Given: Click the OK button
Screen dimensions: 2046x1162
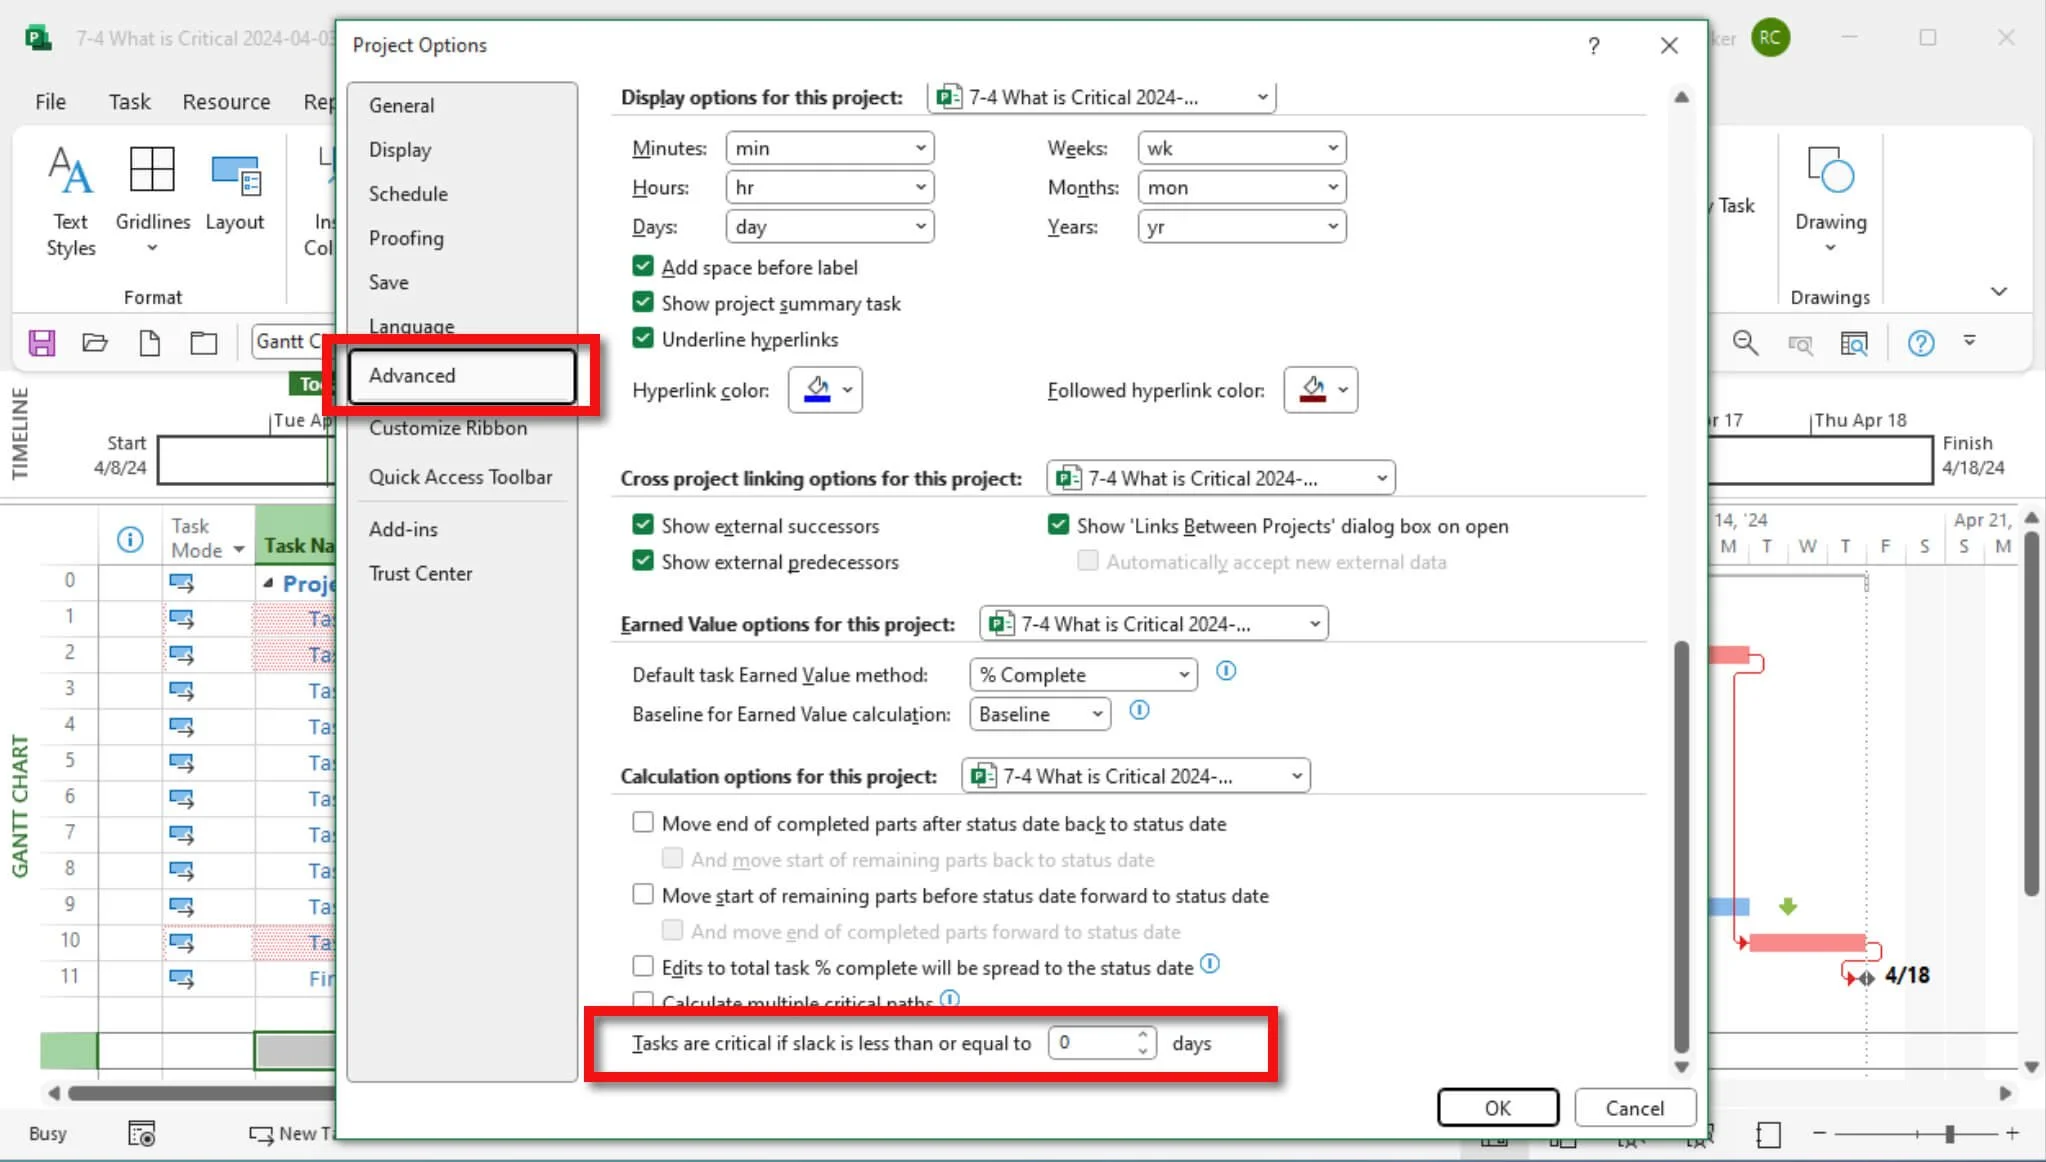Looking at the screenshot, I should click(x=1497, y=1108).
